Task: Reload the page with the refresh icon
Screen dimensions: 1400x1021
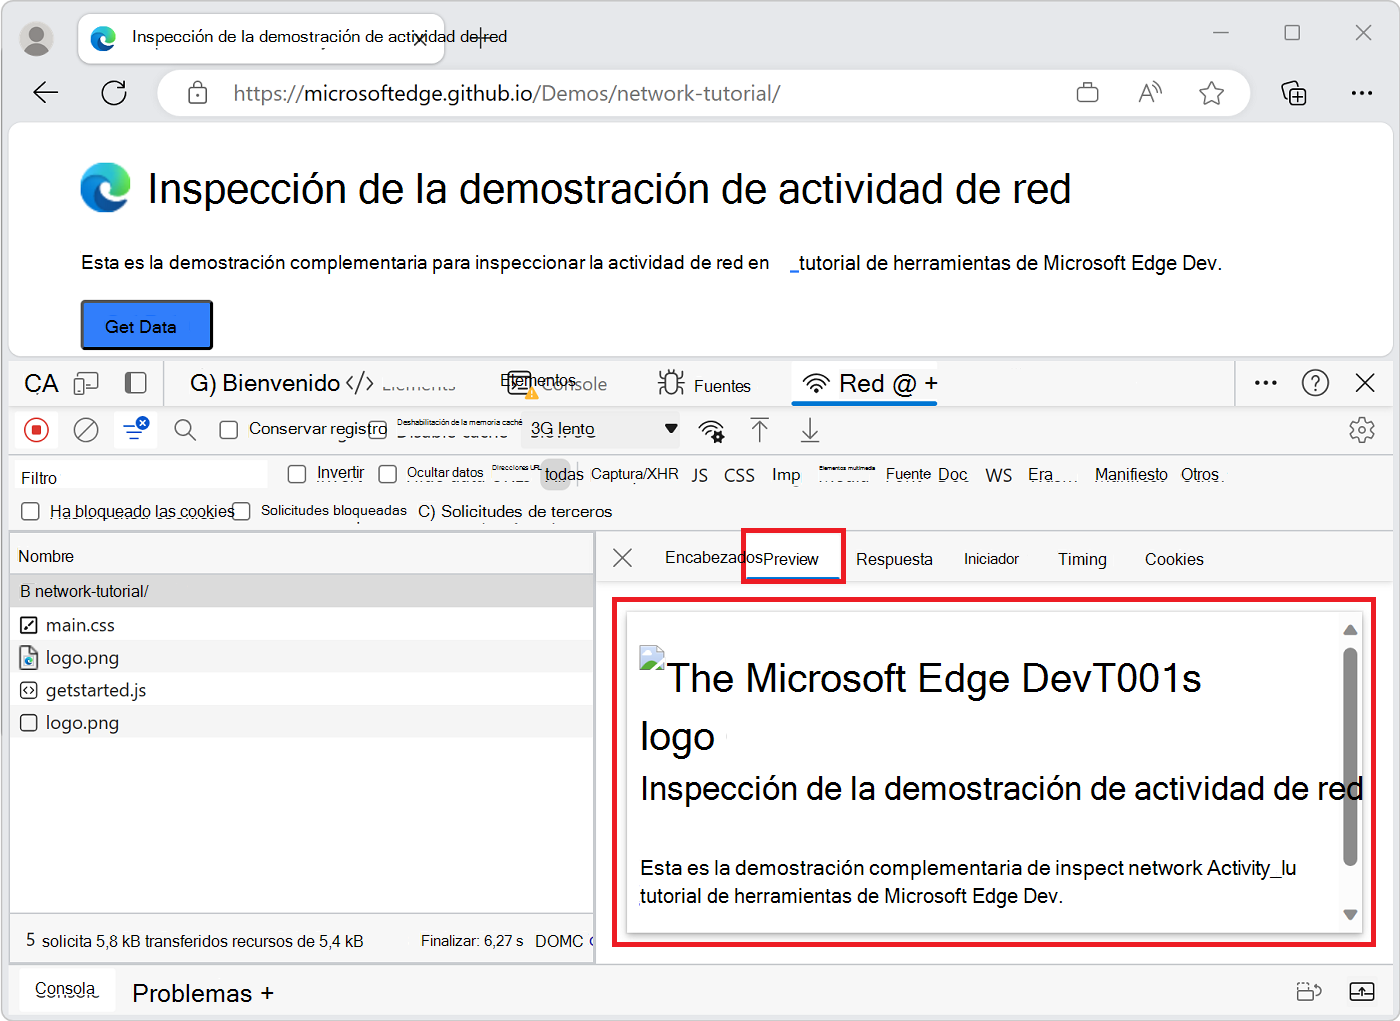Action: point(114,93)
